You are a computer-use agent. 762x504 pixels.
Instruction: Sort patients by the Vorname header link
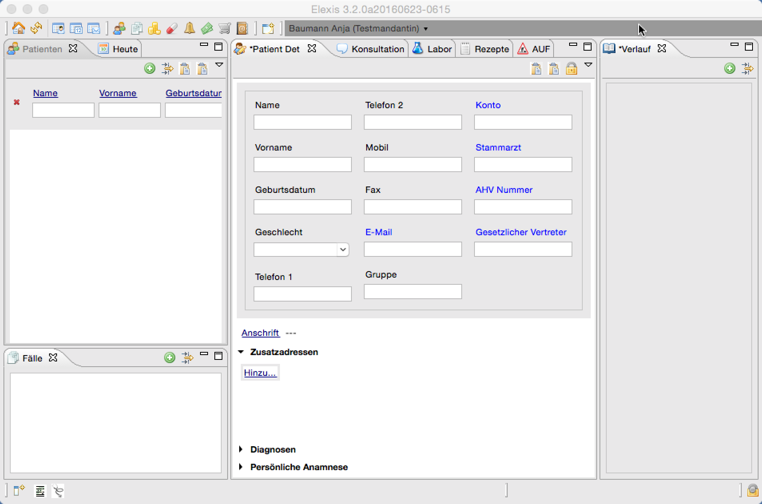tap(118, 93)
